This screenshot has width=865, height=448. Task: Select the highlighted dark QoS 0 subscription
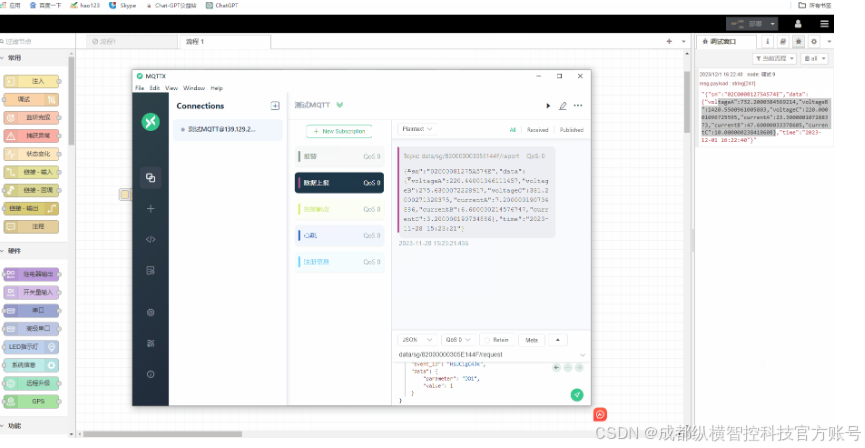pyautogui.click(x=339, y=183)
